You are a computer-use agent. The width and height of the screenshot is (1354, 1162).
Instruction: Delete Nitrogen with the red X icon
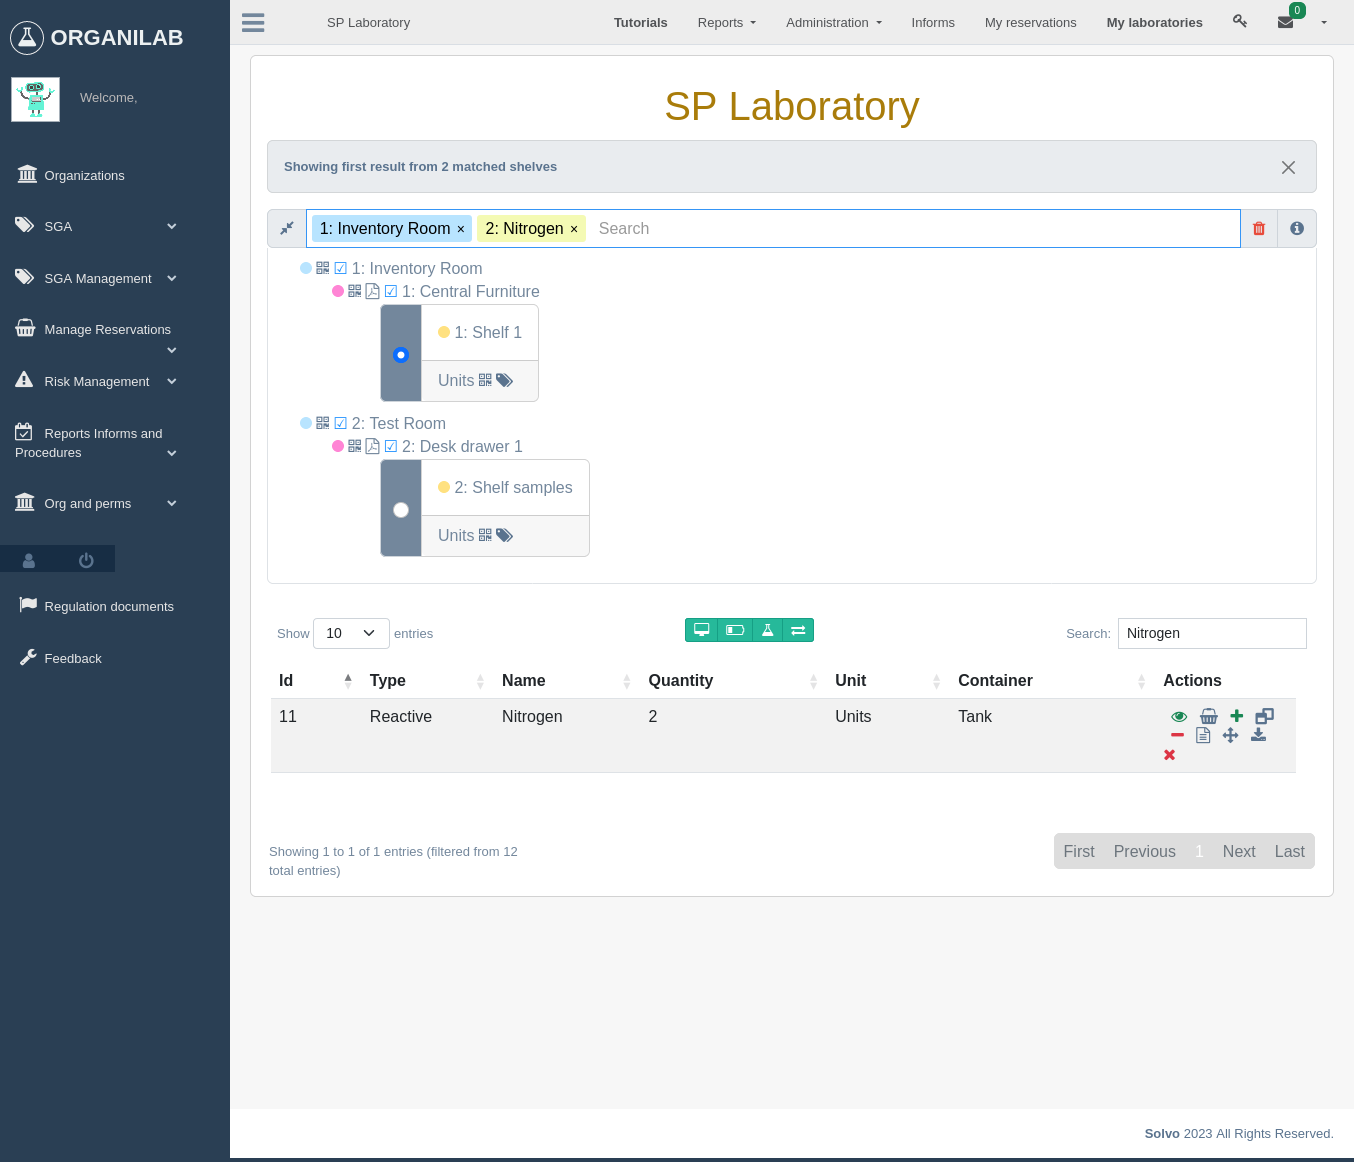pyautogui.click(x=1170, y=755)
